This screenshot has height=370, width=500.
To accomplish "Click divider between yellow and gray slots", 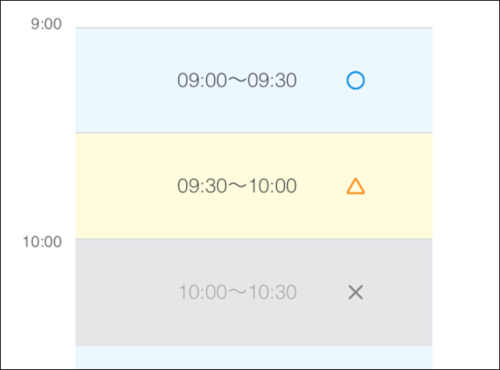I will (254, 238).
